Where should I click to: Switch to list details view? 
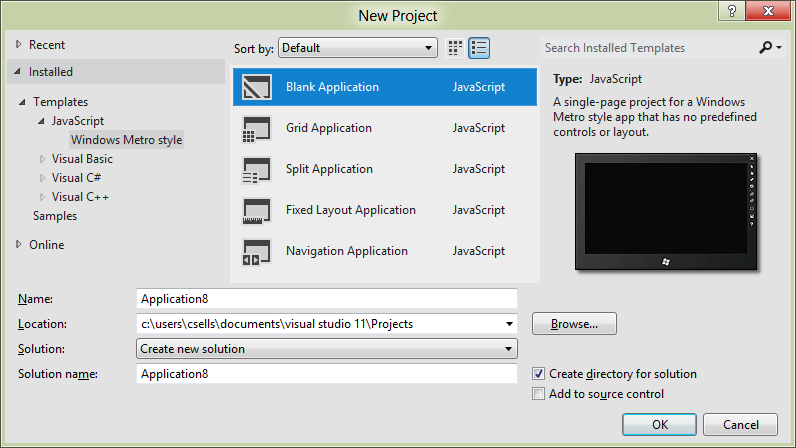click(x=479, y=48)
